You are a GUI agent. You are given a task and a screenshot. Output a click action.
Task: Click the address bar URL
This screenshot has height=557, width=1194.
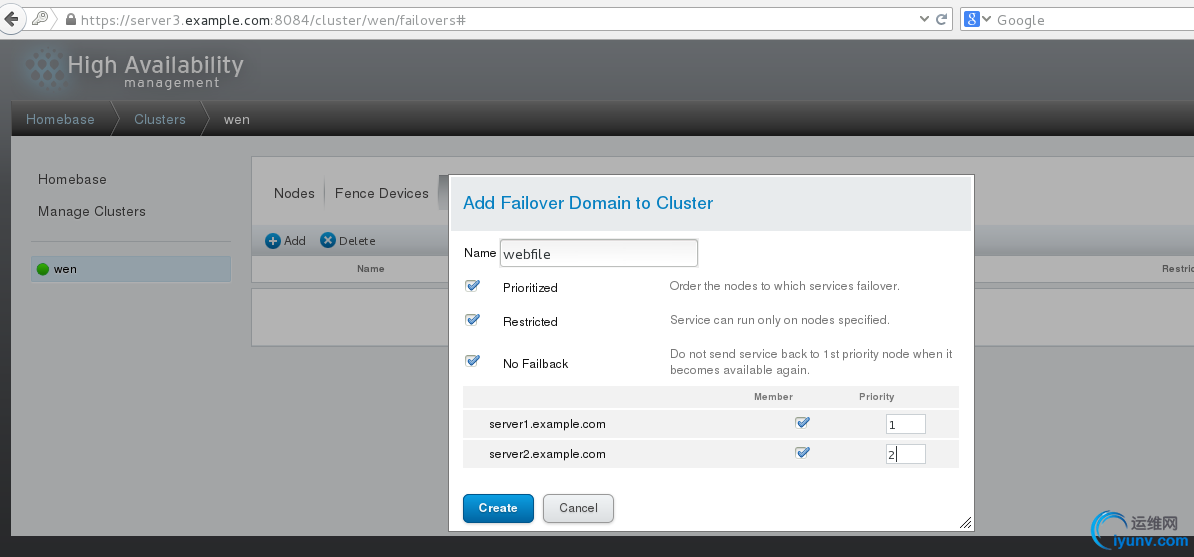(273, 20)
